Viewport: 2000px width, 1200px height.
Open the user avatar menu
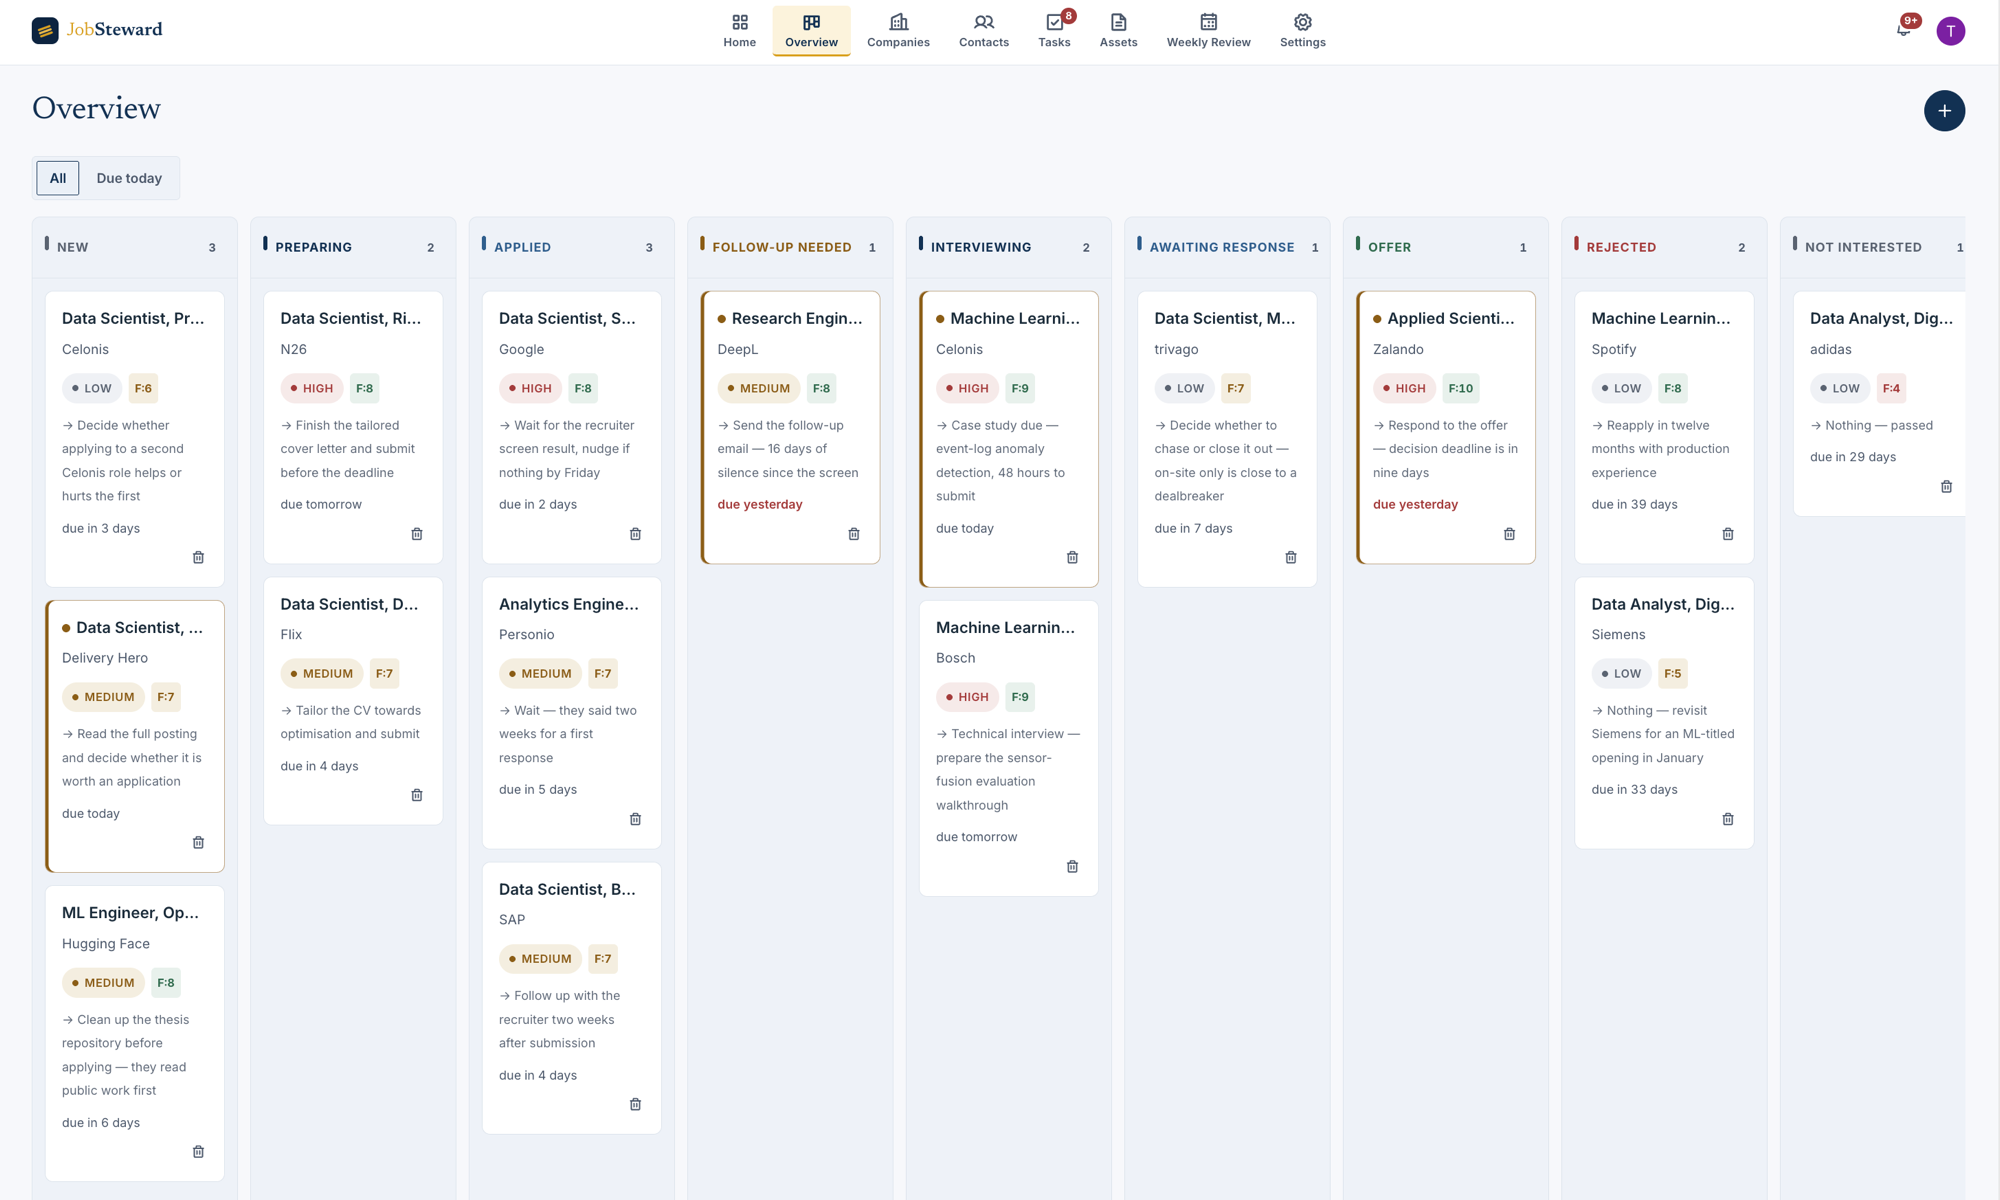(1950, 31)
